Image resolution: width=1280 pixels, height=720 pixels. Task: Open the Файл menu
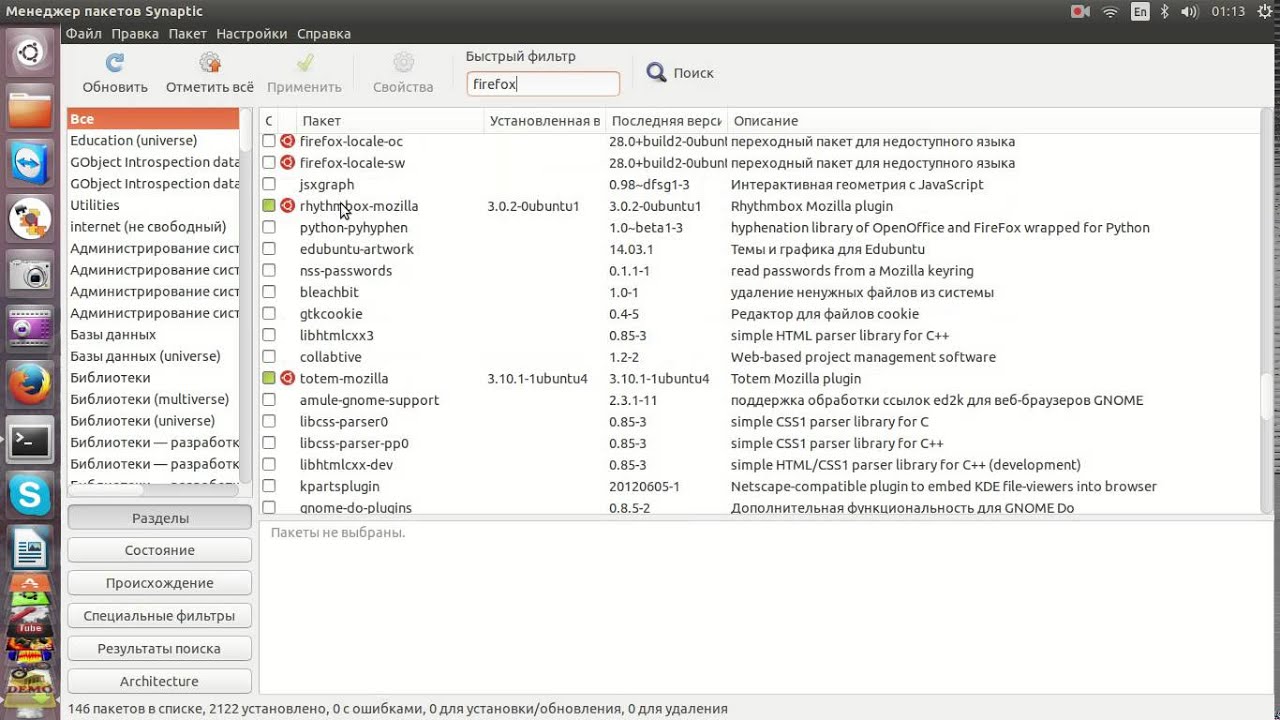point(83,33)
